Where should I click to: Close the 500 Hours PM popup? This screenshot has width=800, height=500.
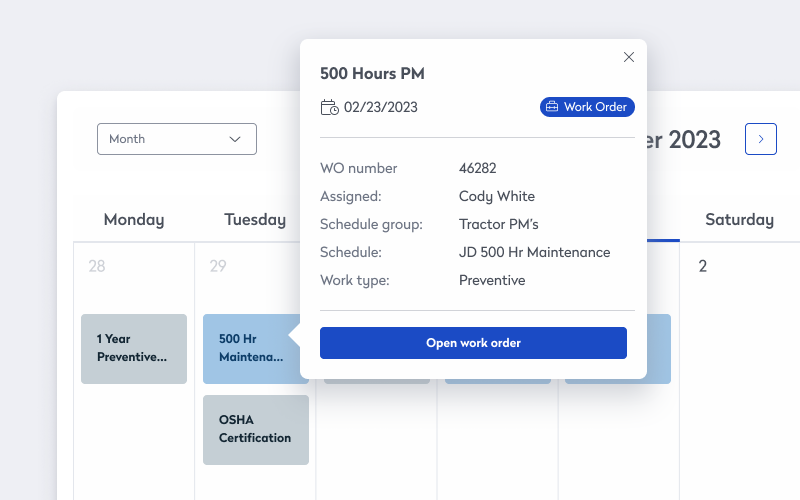click(629, 57)
